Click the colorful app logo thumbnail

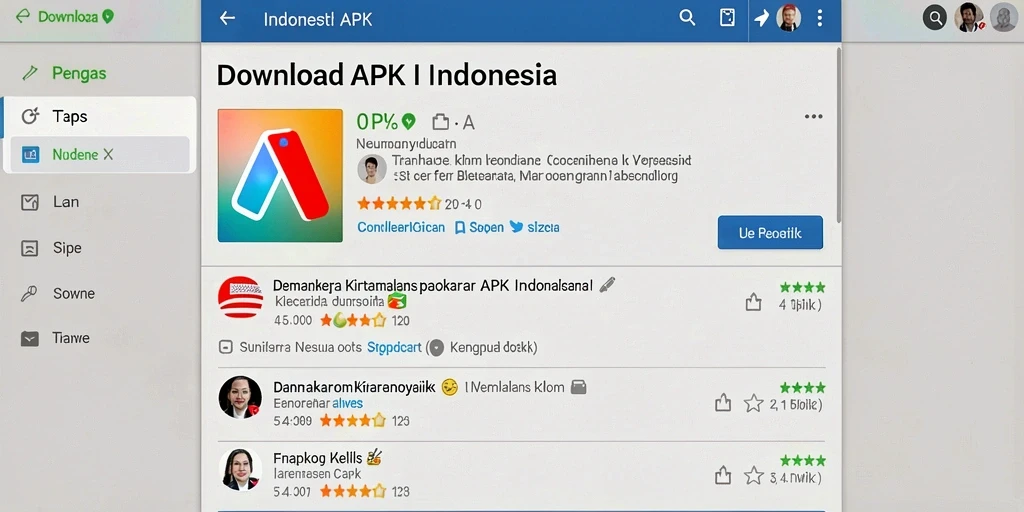280,175
